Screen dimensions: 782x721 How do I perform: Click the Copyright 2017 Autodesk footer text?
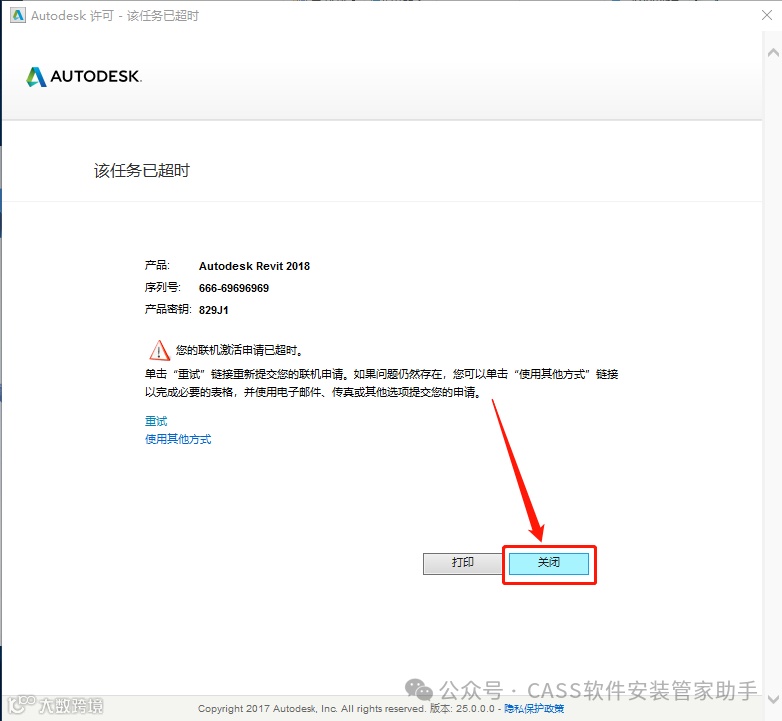point(311,709)
